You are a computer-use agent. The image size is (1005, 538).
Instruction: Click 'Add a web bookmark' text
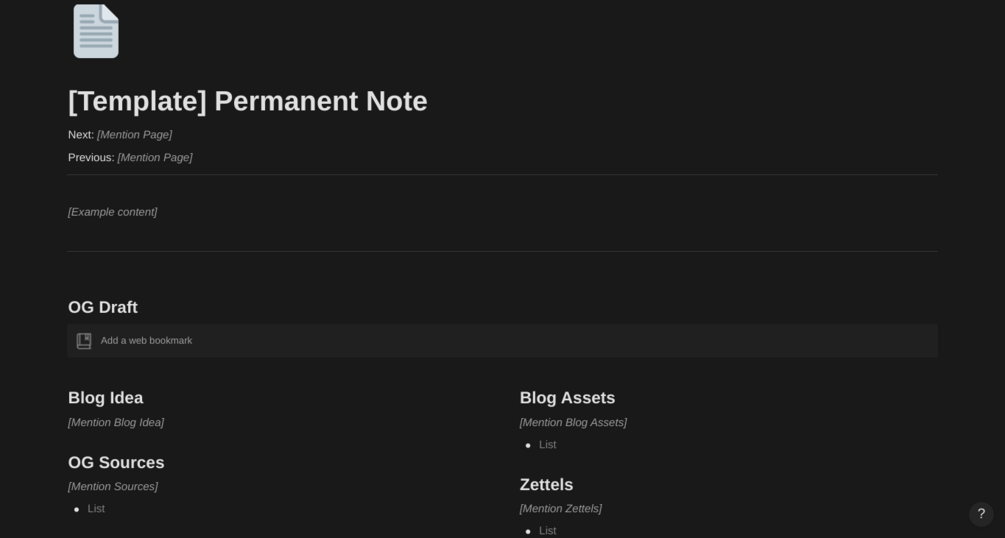pos(146,341)
